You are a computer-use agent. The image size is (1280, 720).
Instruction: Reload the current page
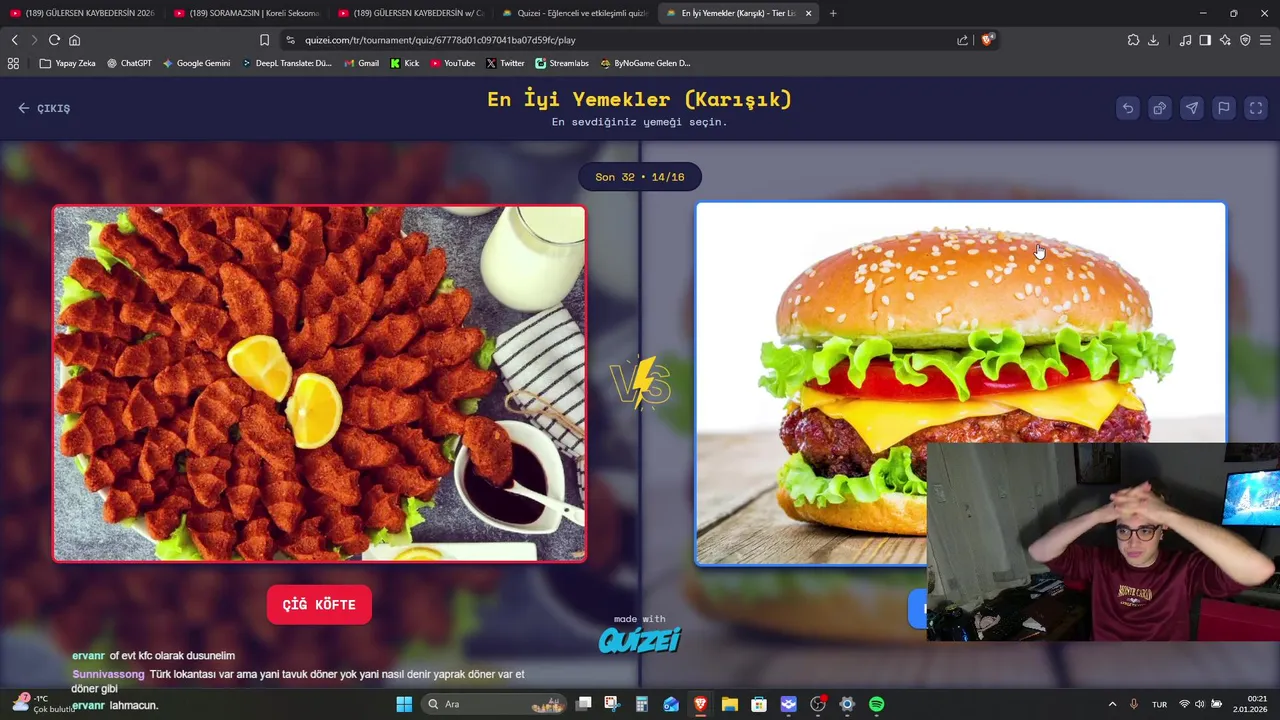point(54,40)
